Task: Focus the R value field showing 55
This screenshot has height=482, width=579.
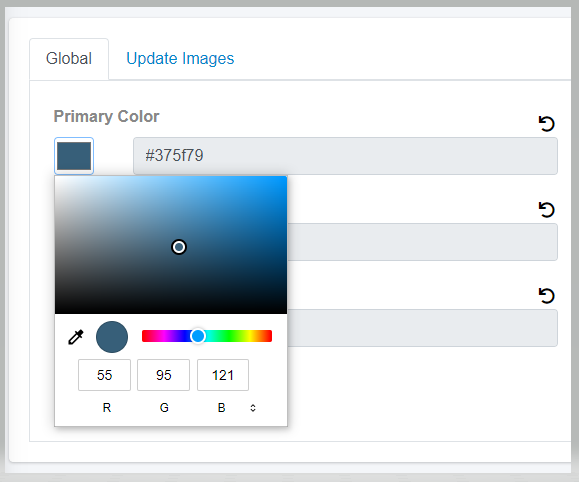Action: coord(105,375)
